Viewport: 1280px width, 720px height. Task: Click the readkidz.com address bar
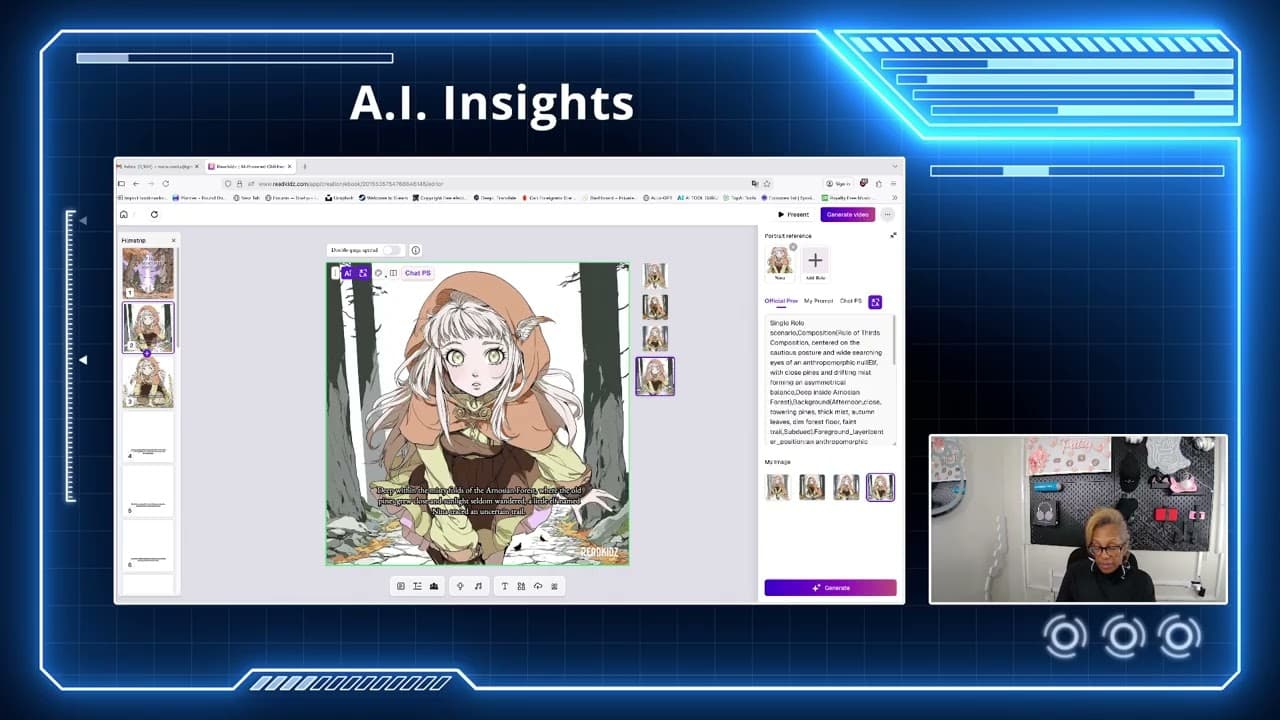[497, 184]
